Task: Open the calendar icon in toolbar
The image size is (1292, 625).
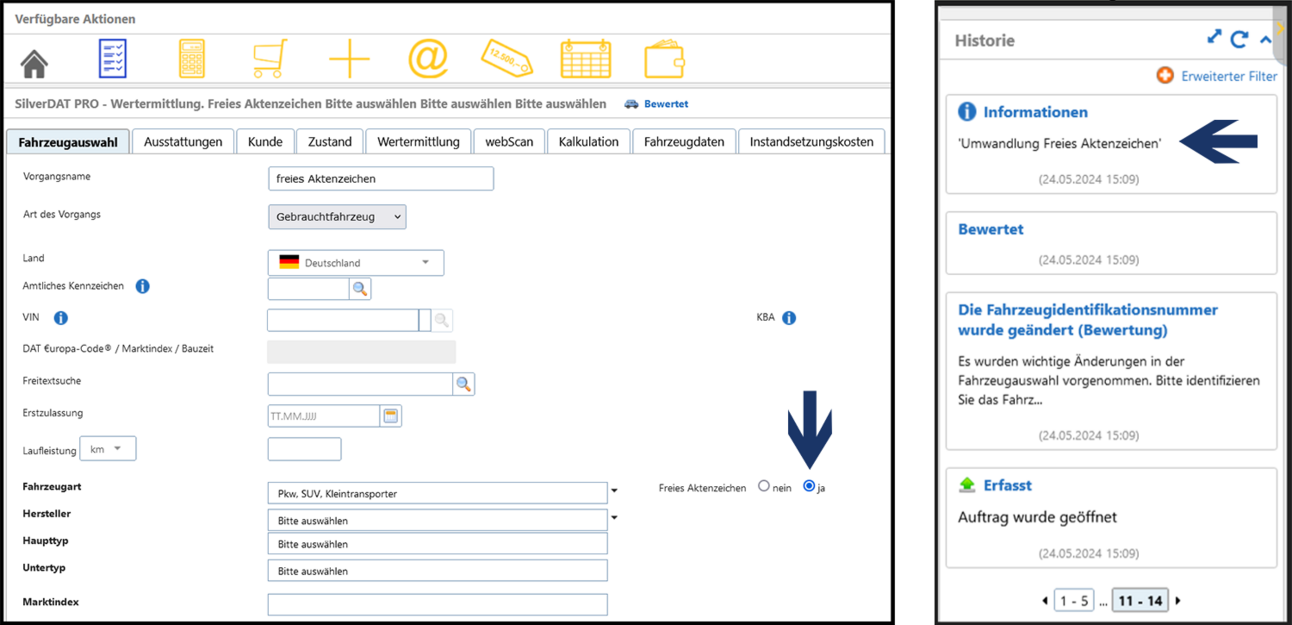Action: [x=585, y=60]
